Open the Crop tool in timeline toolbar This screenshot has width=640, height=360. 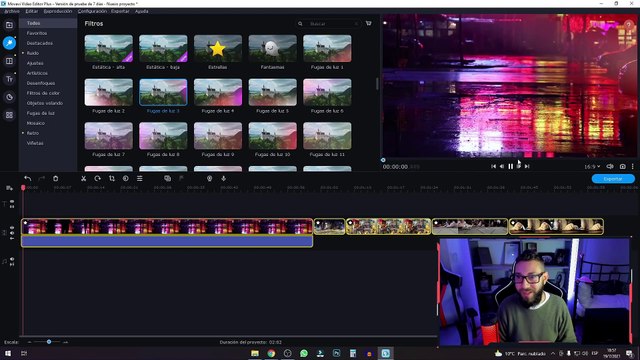coord(111,178)
